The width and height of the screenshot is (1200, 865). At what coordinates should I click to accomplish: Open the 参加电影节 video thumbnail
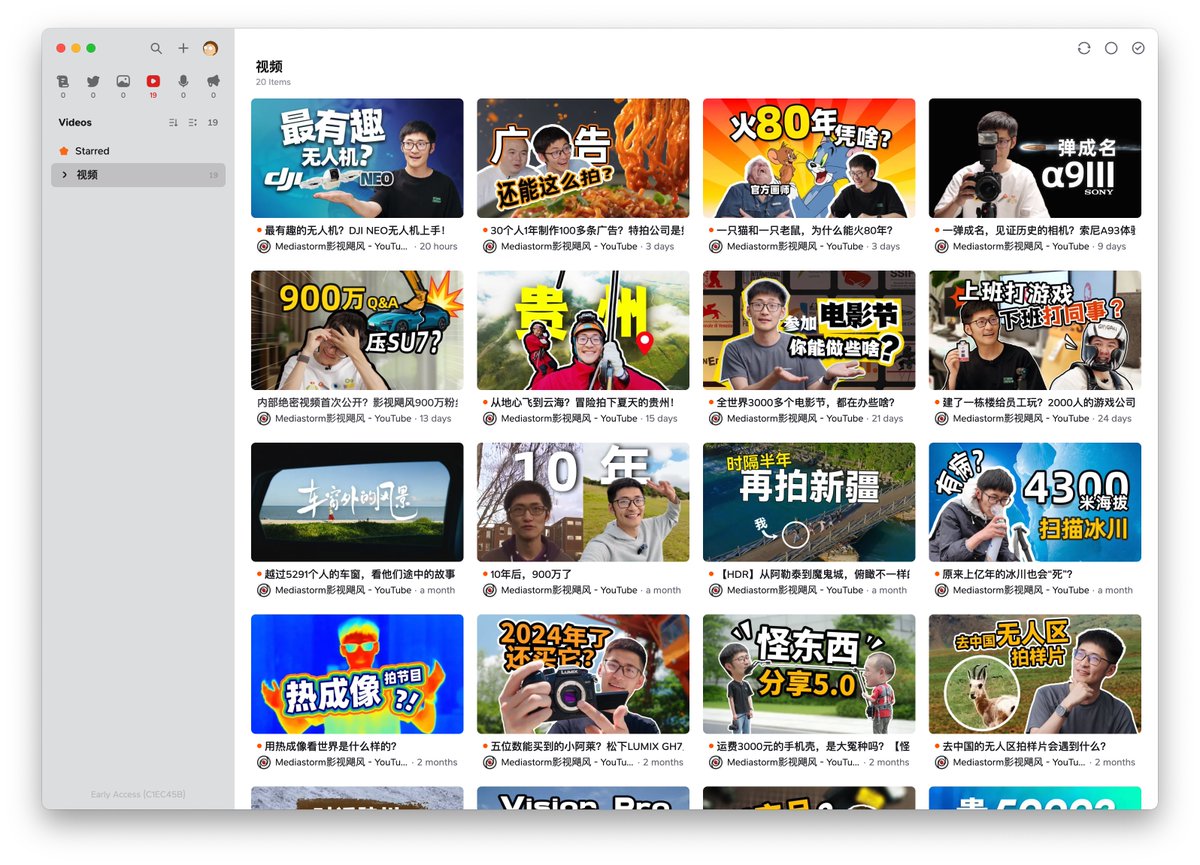pyautogui.click(x=809, y=330)
